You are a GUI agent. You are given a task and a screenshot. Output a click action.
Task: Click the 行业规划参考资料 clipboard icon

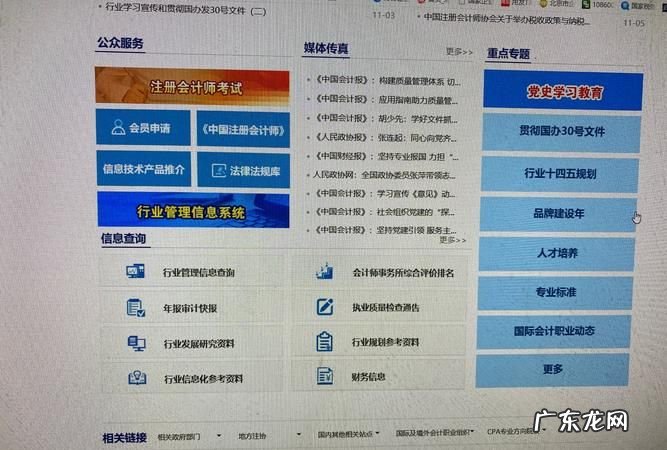(325, 341)
